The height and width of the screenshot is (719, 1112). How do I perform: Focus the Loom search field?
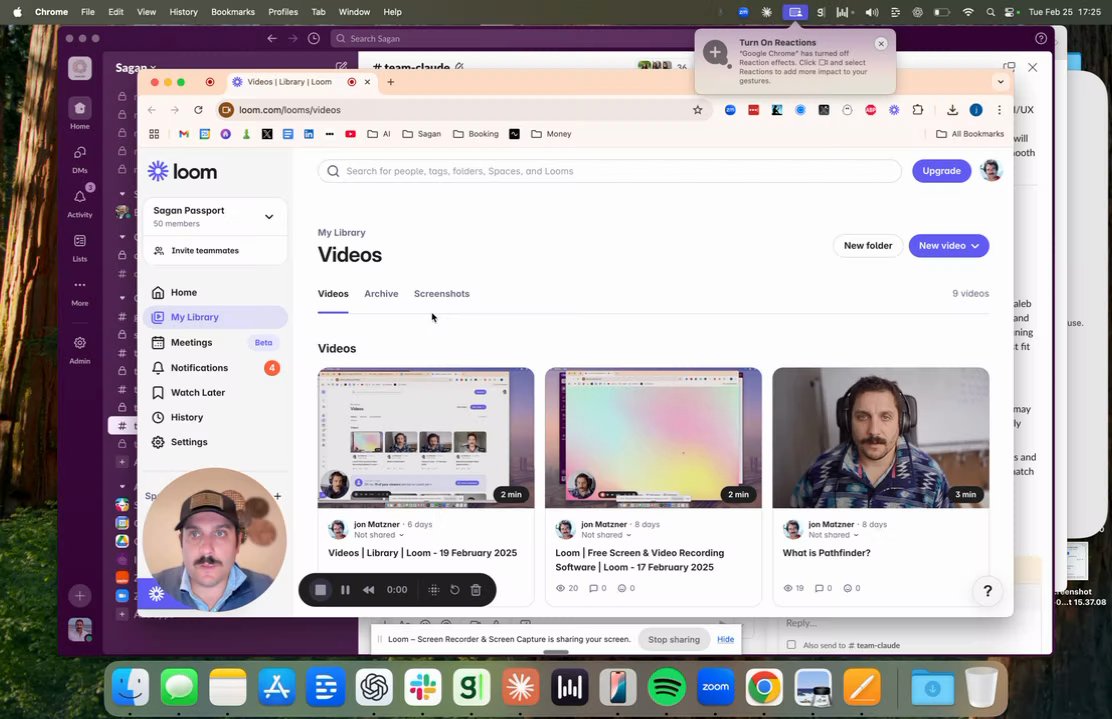610,171
